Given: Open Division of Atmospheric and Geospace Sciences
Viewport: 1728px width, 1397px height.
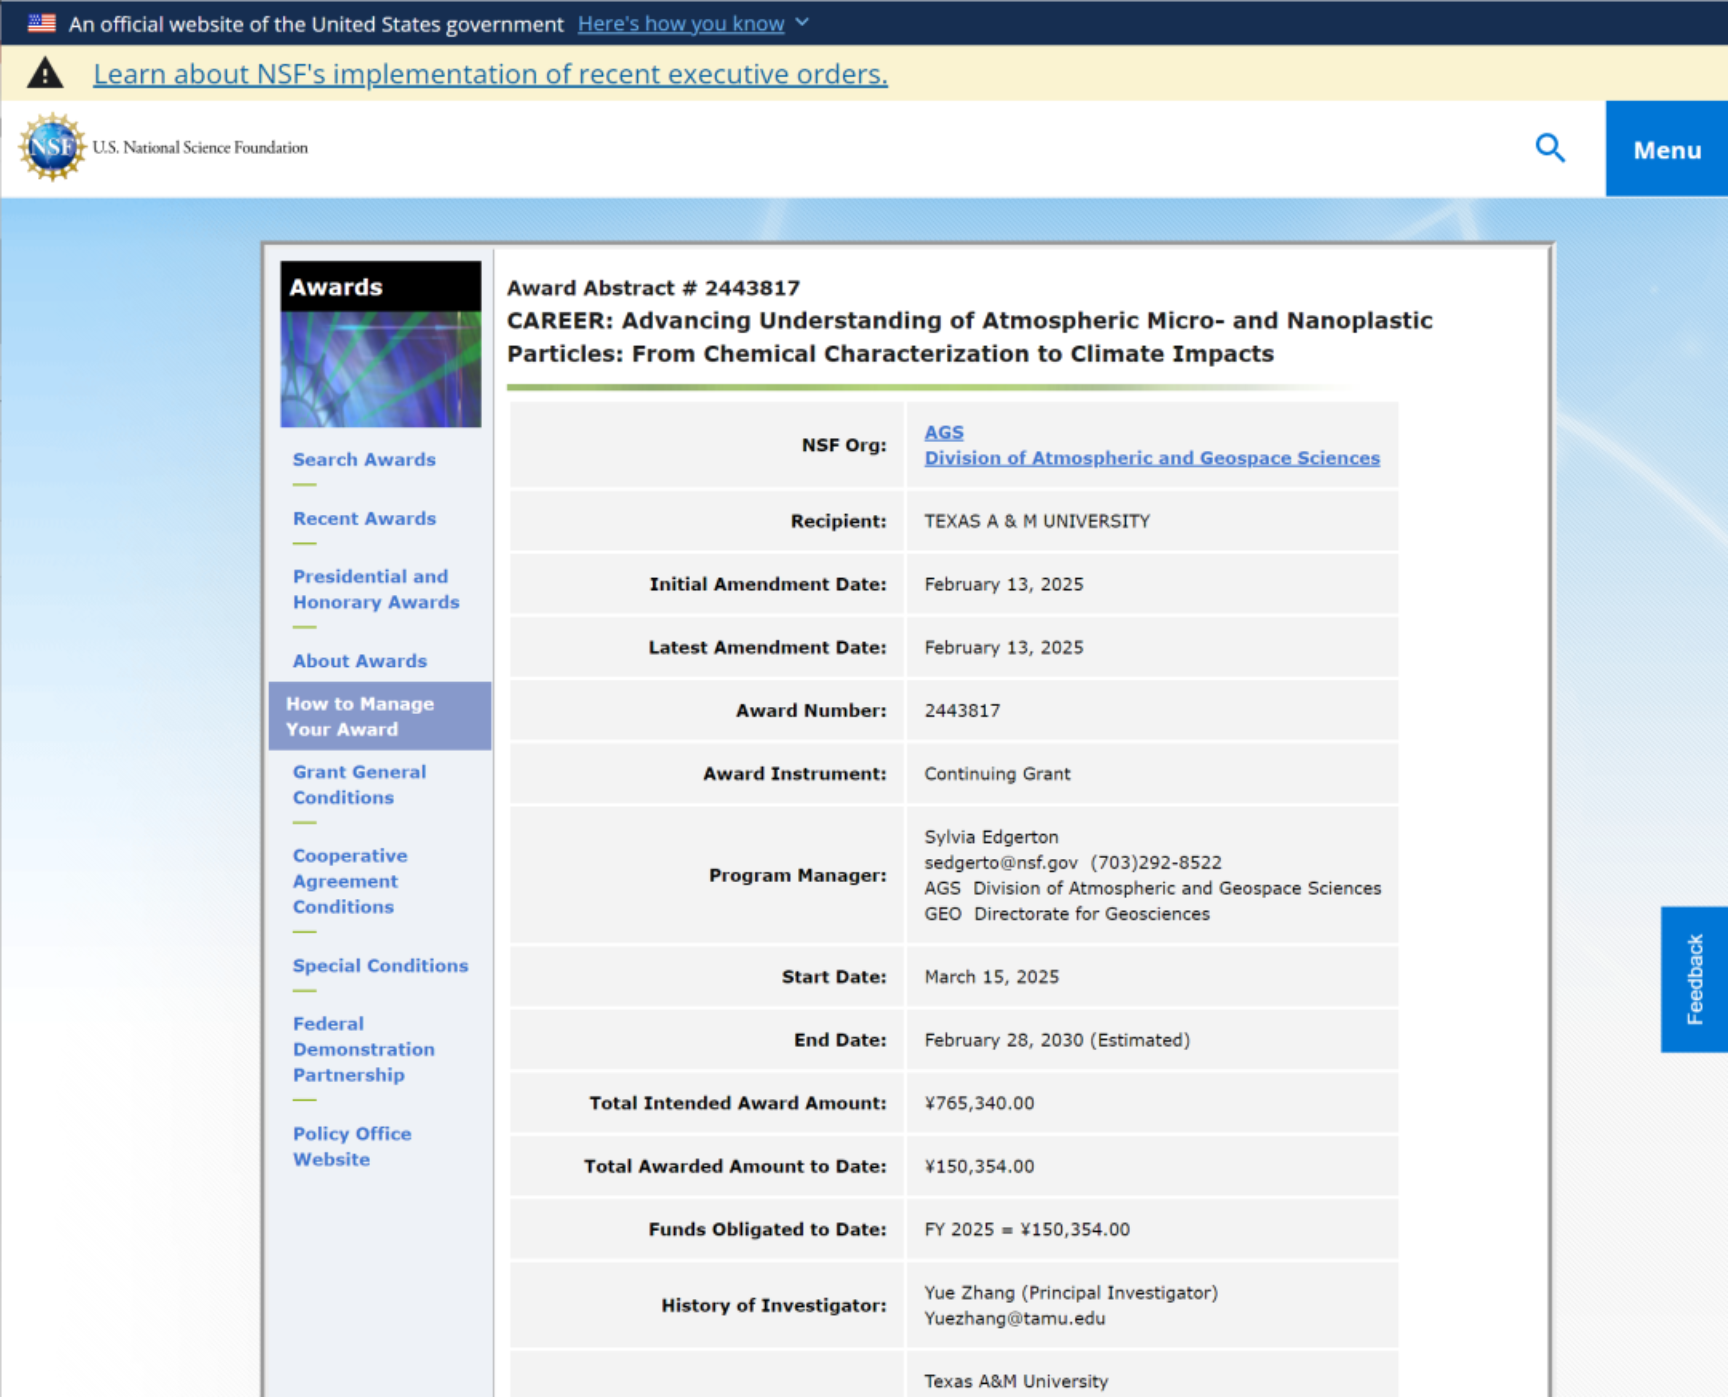Looking at the screenshot, I should 1151,458.
